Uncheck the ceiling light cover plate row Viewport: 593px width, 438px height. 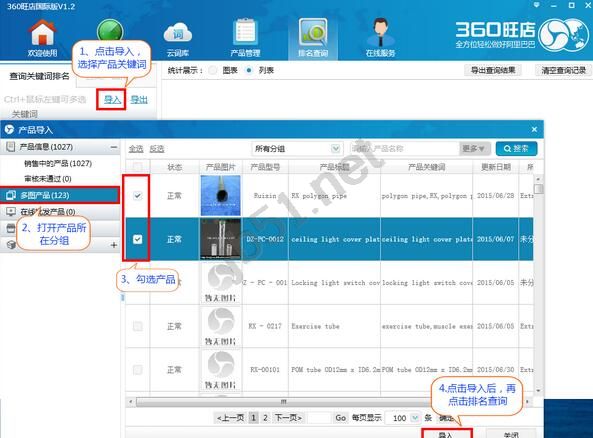138,239
